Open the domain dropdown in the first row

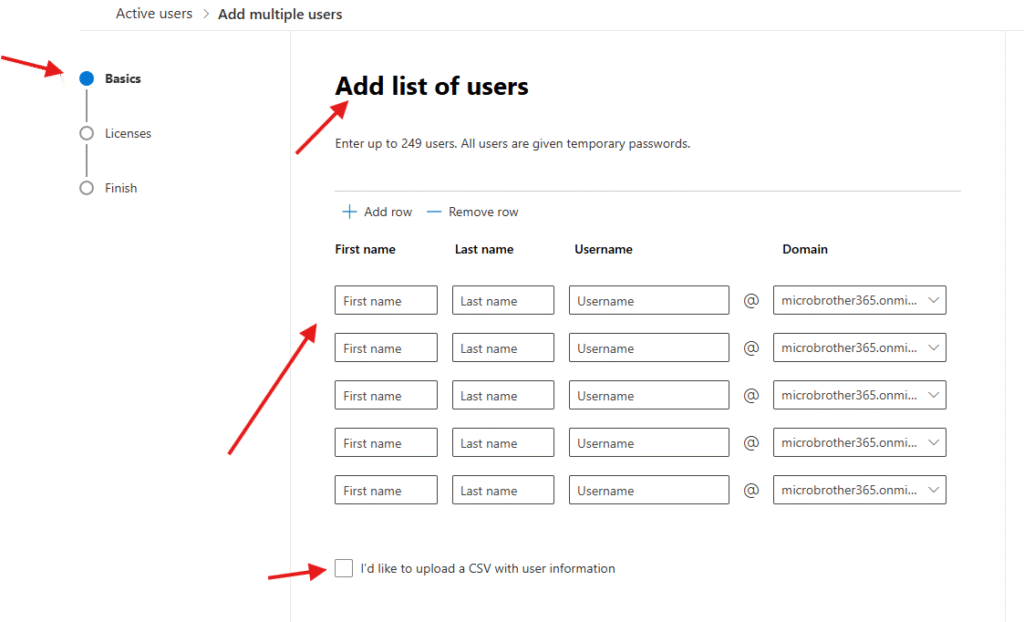(858, 301)
